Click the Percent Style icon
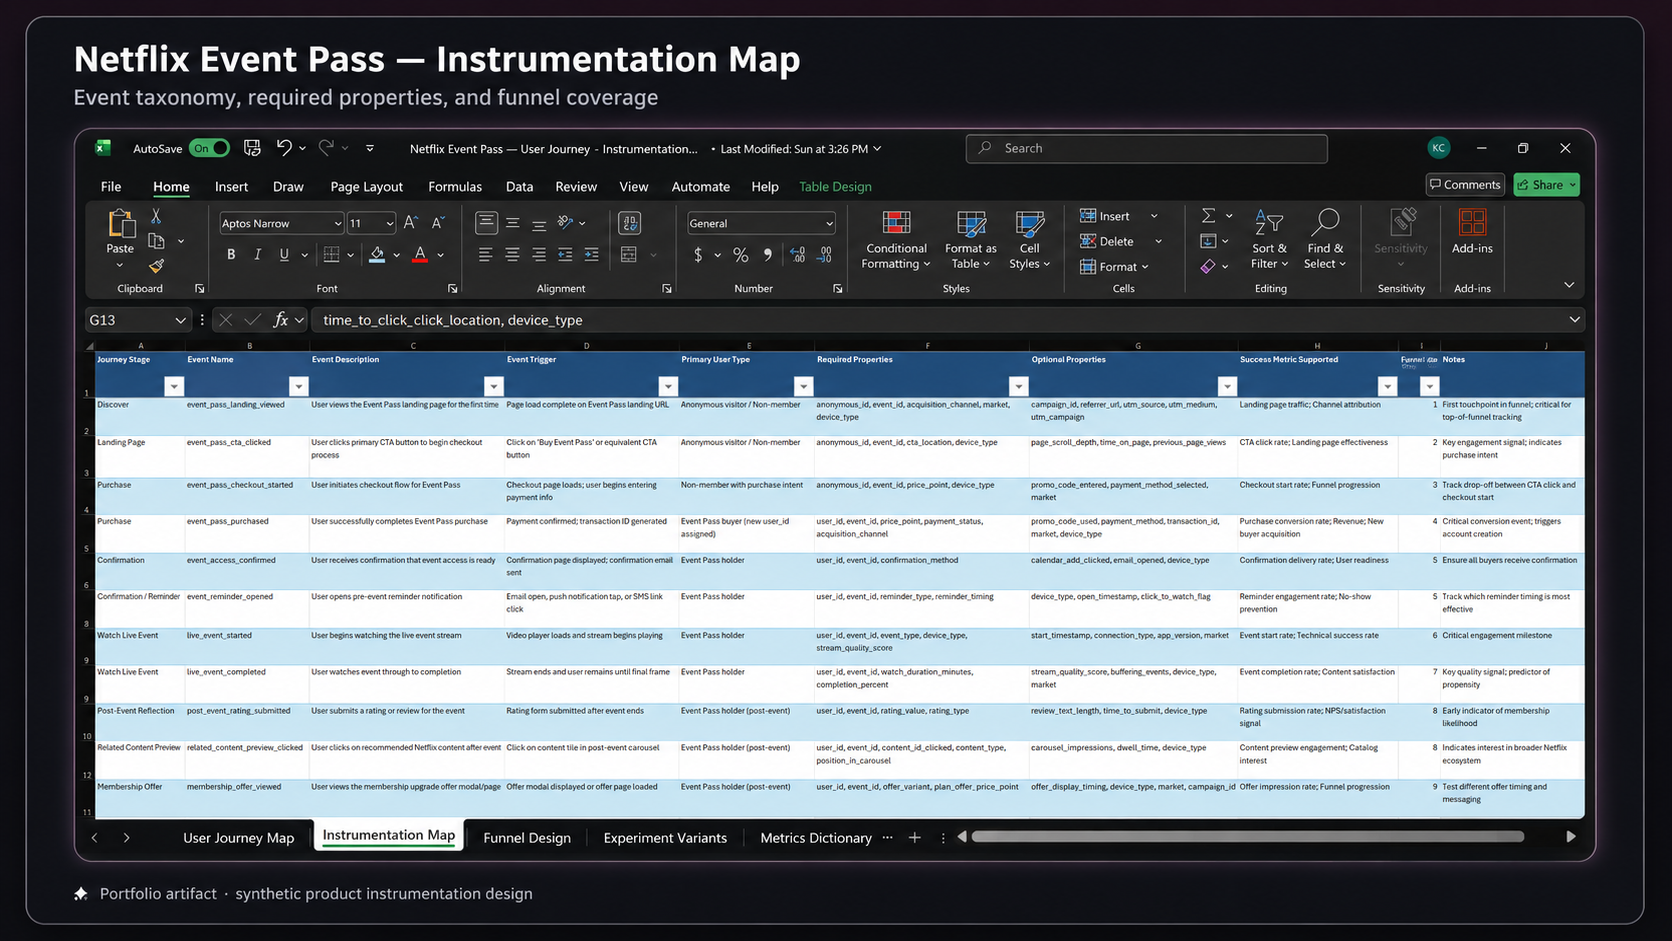Viewport: 1672px width, 941px height. pyautogui.click(x=741, y=255)
